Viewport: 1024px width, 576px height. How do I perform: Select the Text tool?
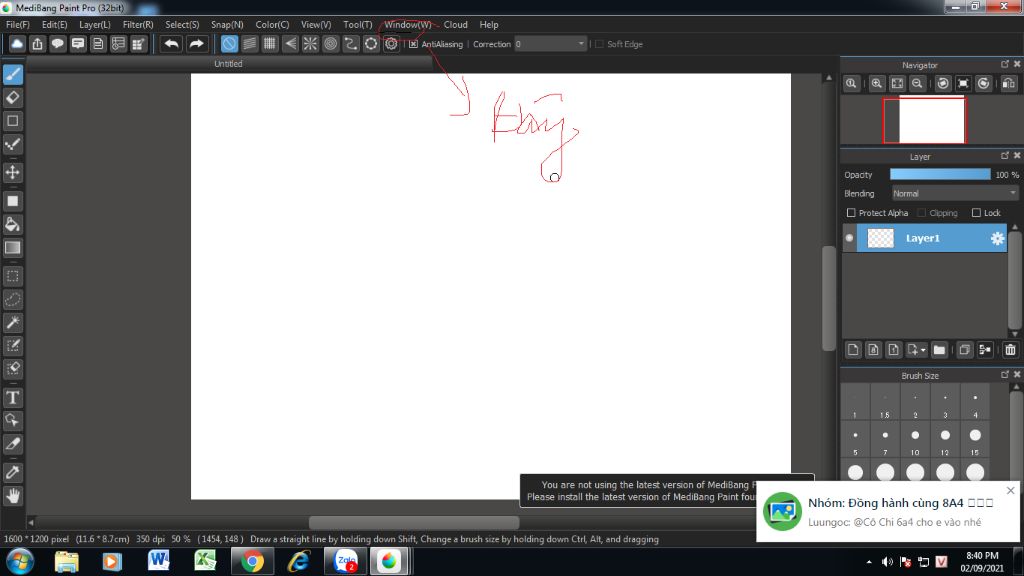(12, 398)
